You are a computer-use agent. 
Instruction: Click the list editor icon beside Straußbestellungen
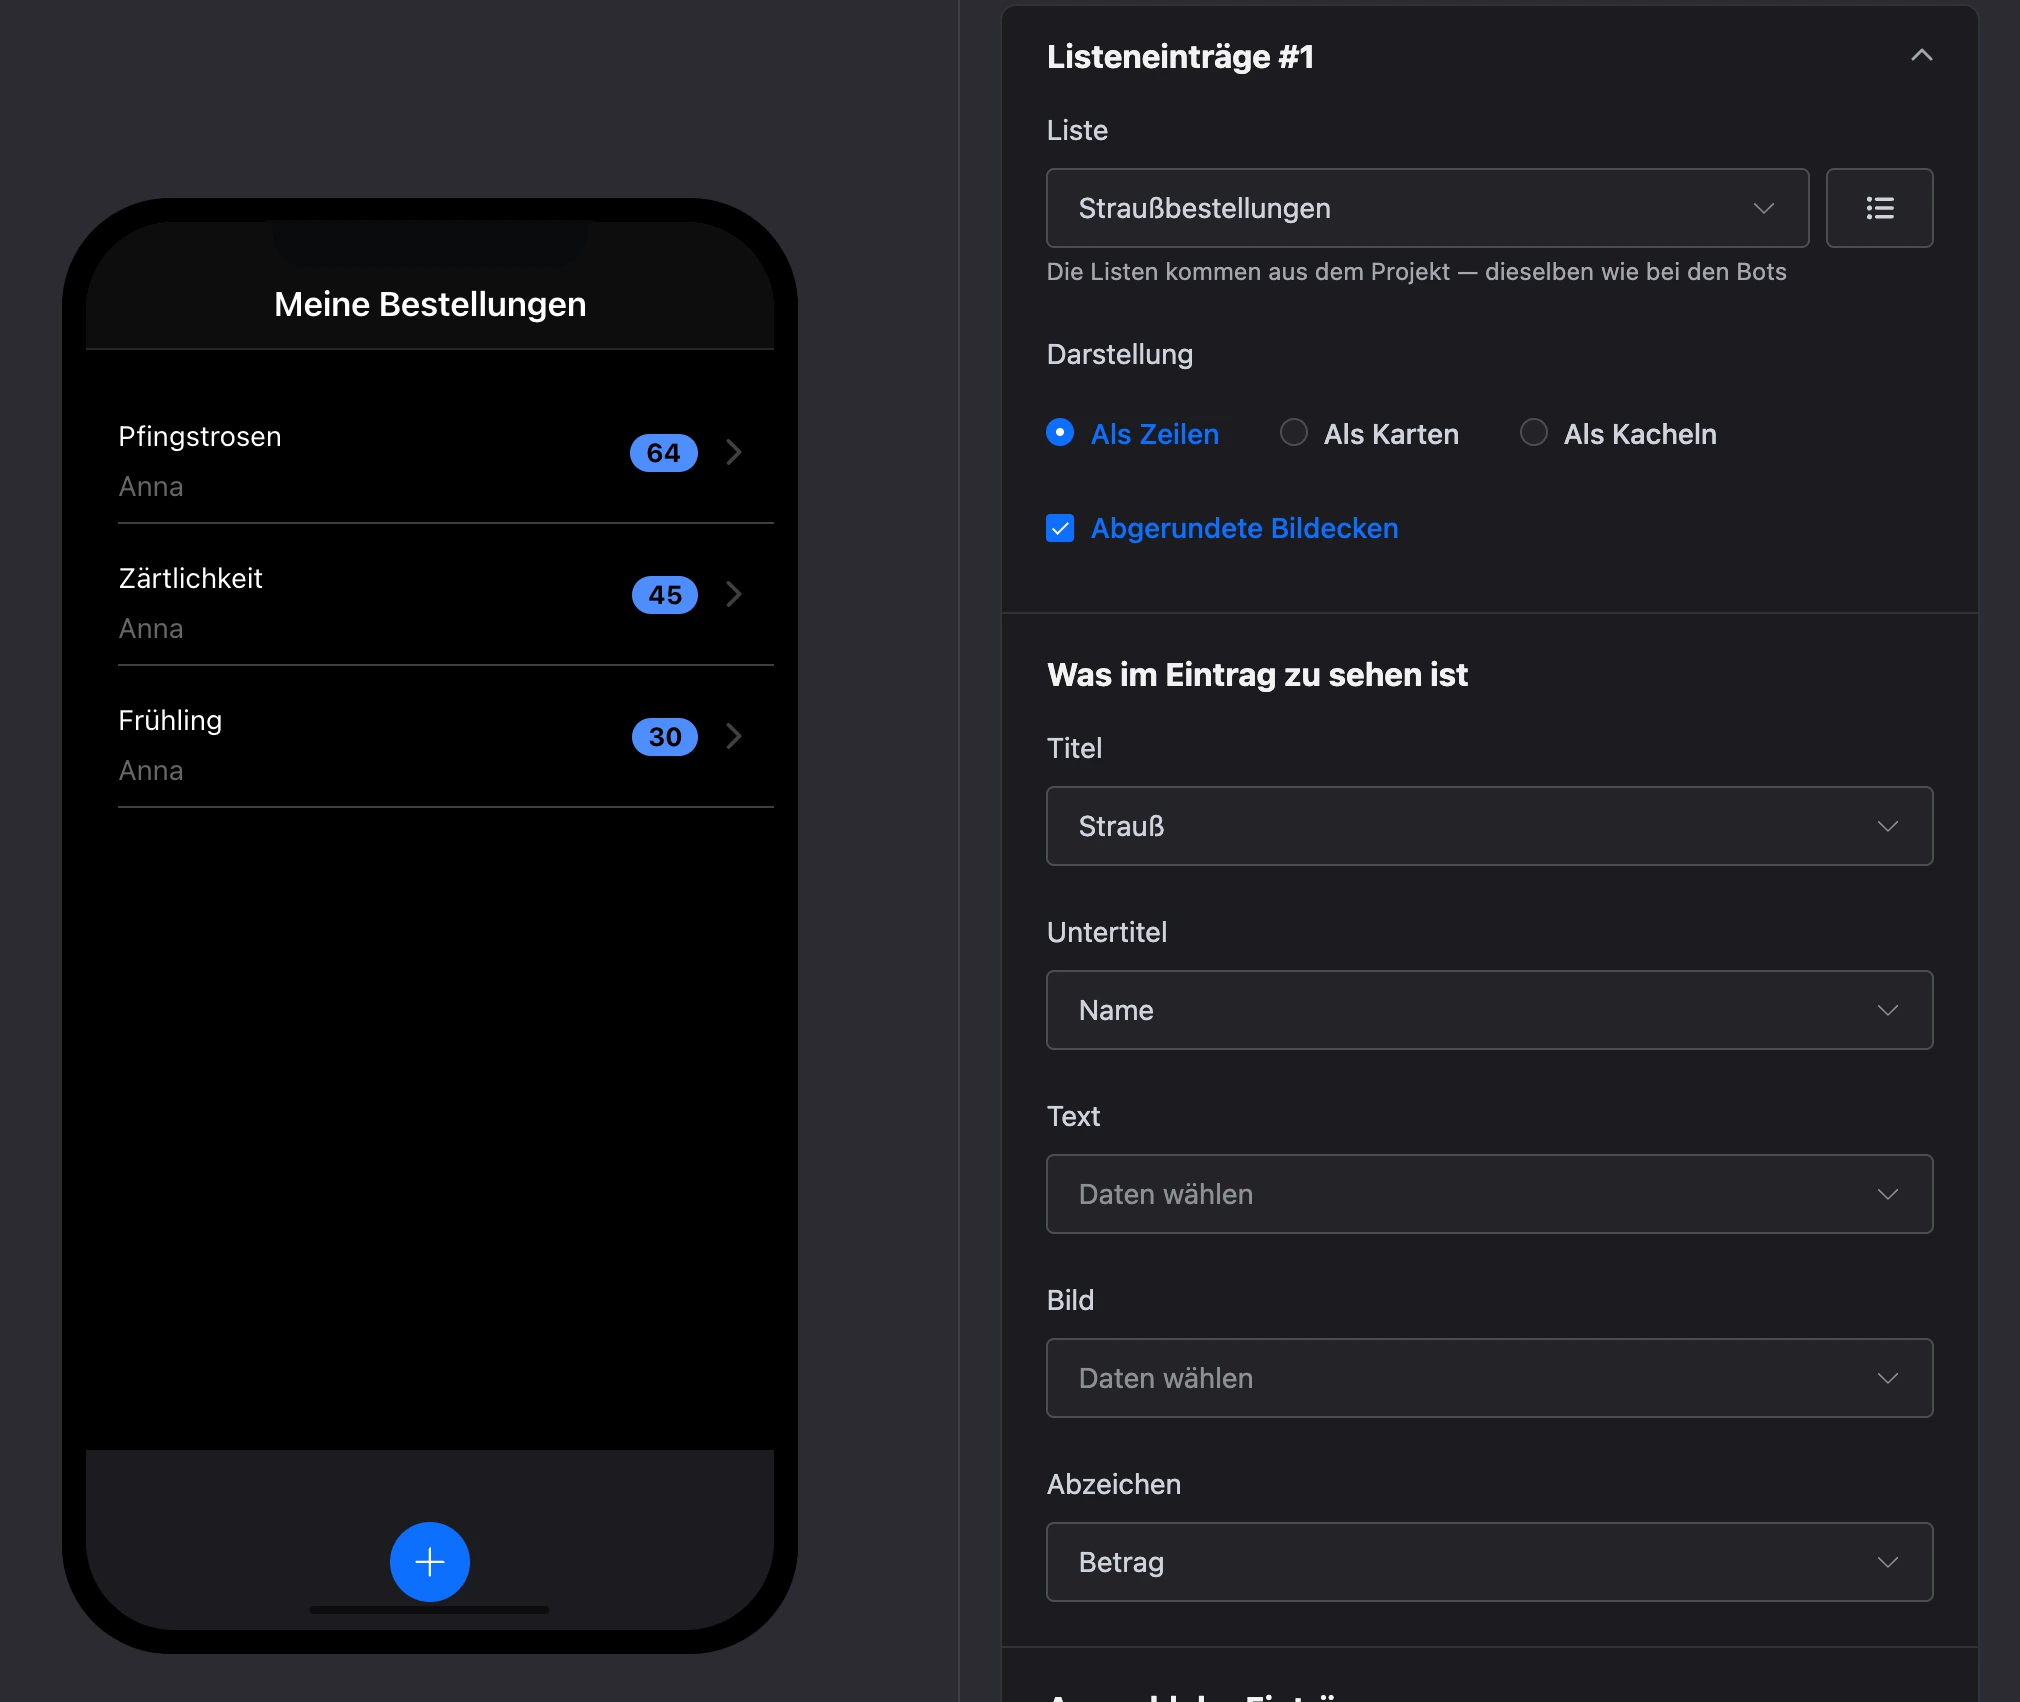point(1879,208)
